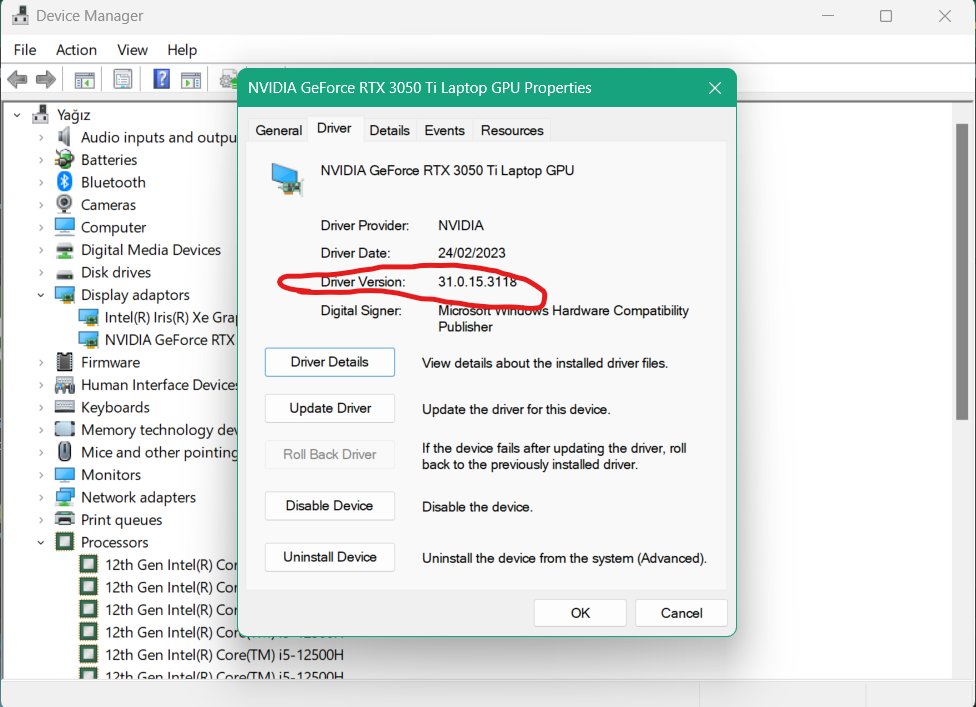Click the Device Manager title bar icon

pyautogui.click(x=20, y=15)
